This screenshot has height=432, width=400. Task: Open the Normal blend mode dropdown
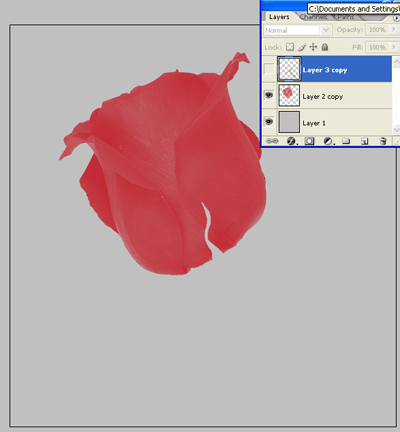point(297,30)
